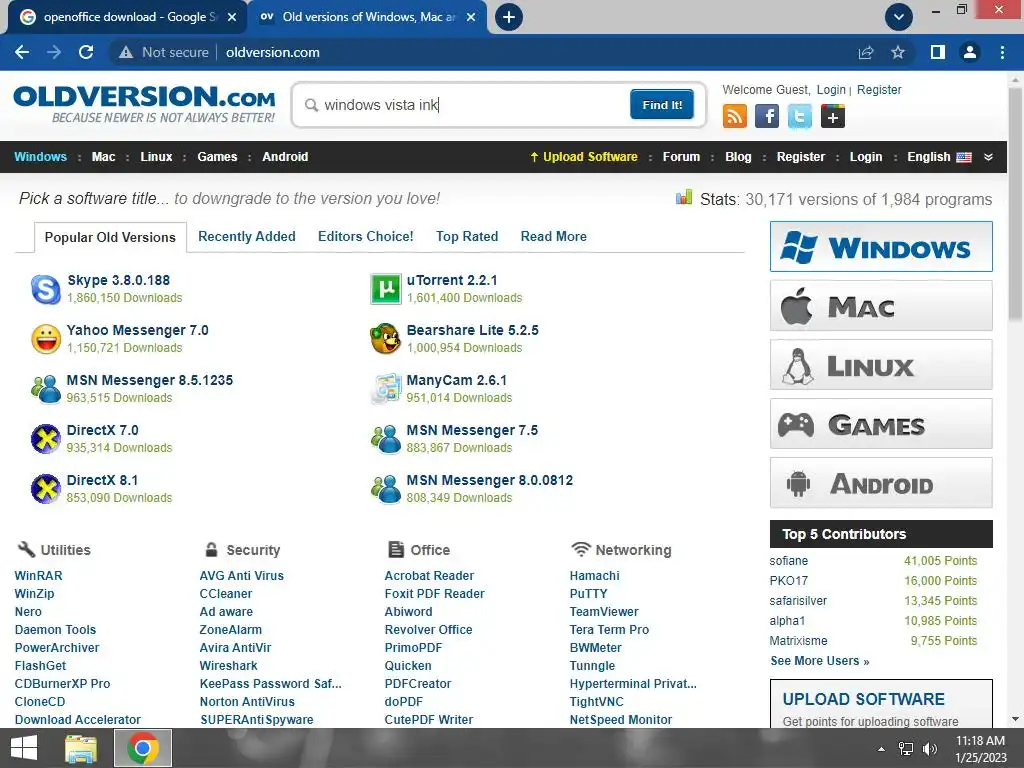Image resolution: width=1024 pixels, height=768 pixels.
Task: Click the DirectX 7.0 icon
Action: [46, 439]
